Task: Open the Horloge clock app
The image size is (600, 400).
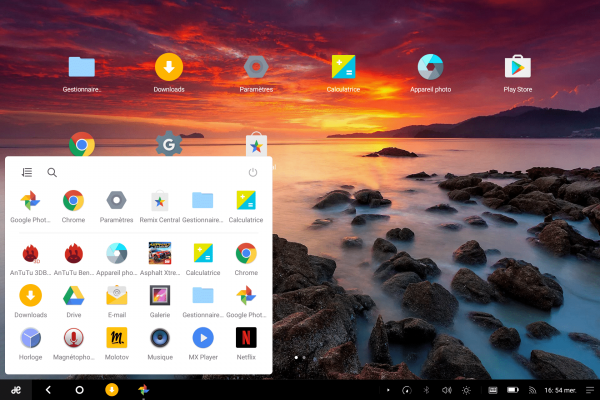Action: point(30,338)
